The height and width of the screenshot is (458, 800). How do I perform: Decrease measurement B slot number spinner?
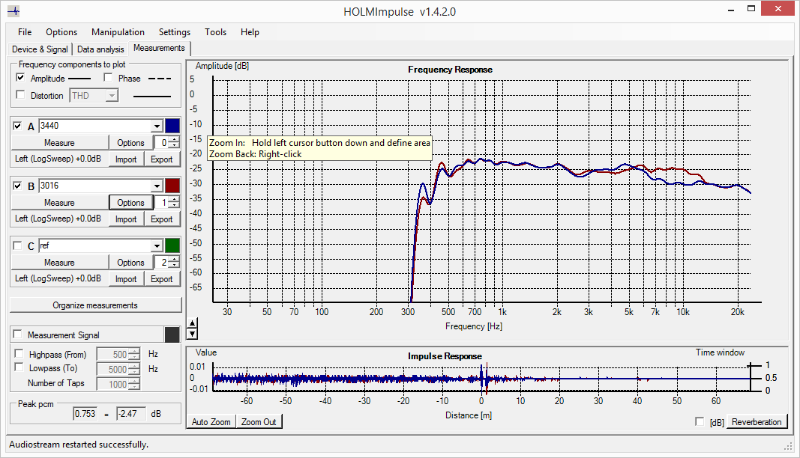[x=174, y=206]
